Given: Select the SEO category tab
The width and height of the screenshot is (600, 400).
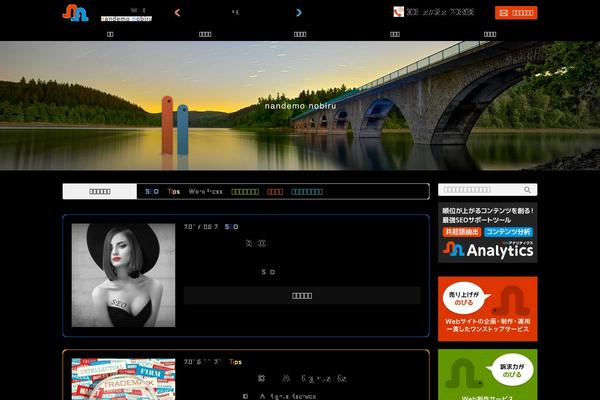Looking at the screenshot, I should (152, 191).
